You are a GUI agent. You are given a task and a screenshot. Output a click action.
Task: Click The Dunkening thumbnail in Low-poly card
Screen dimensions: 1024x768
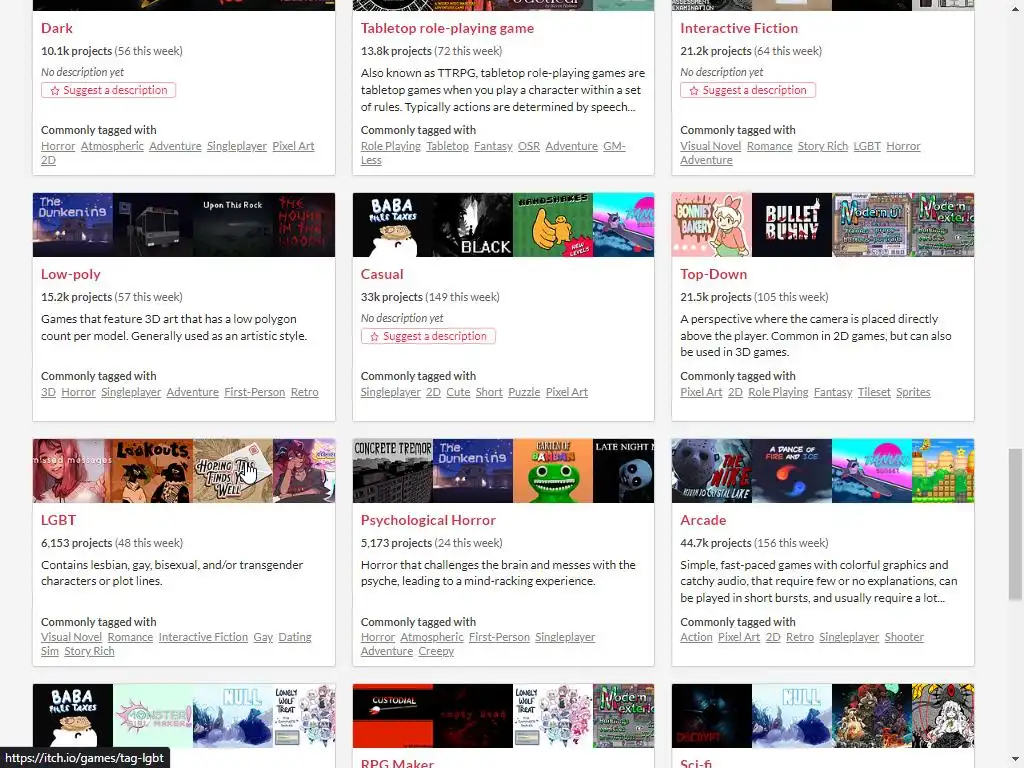click(x=72, y=225)
